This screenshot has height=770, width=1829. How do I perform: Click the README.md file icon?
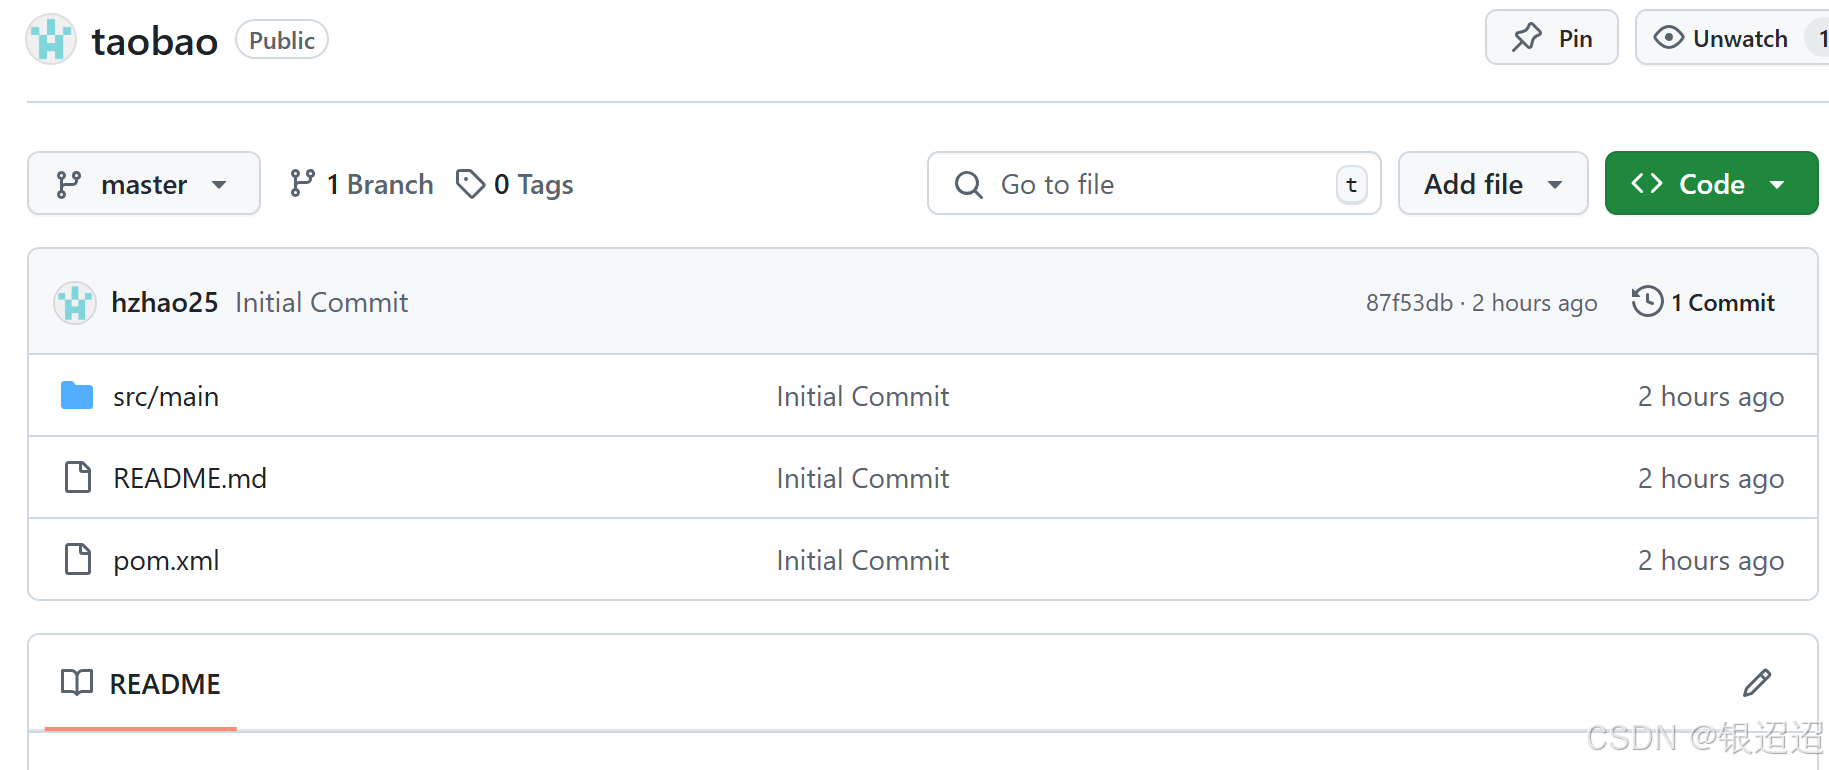tap(77, 478)
